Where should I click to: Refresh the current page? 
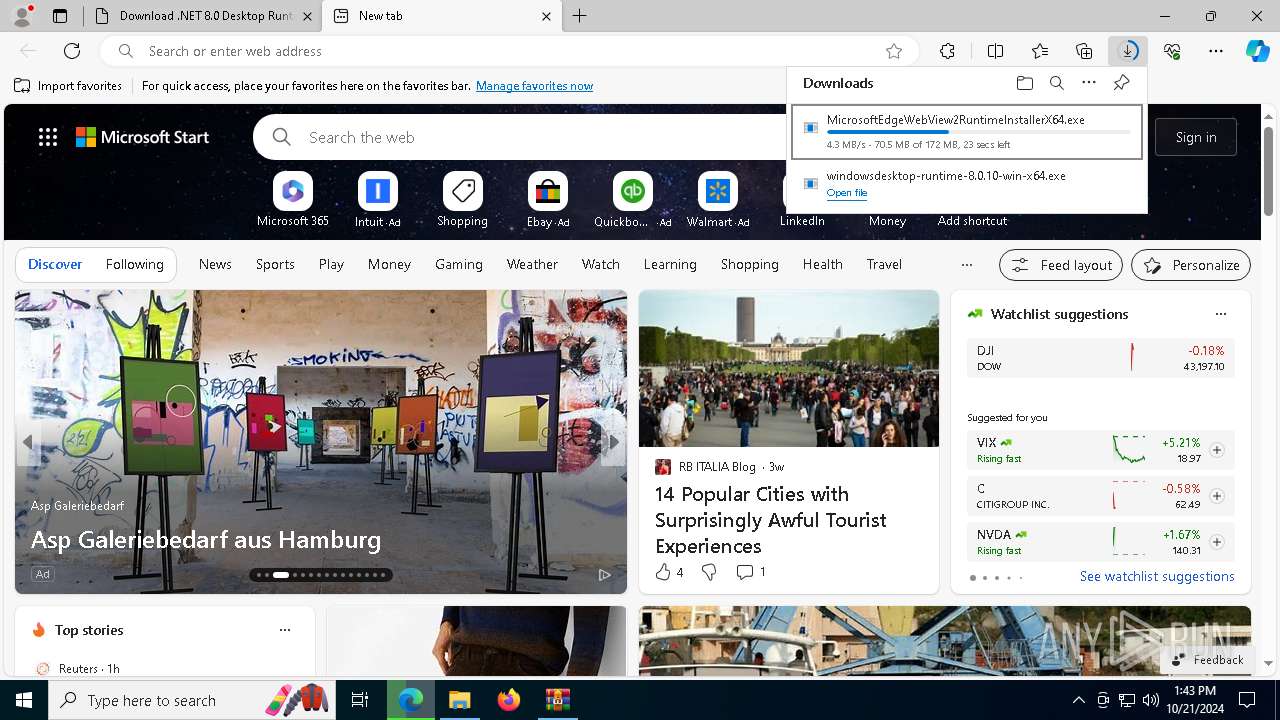click(72, 51)
